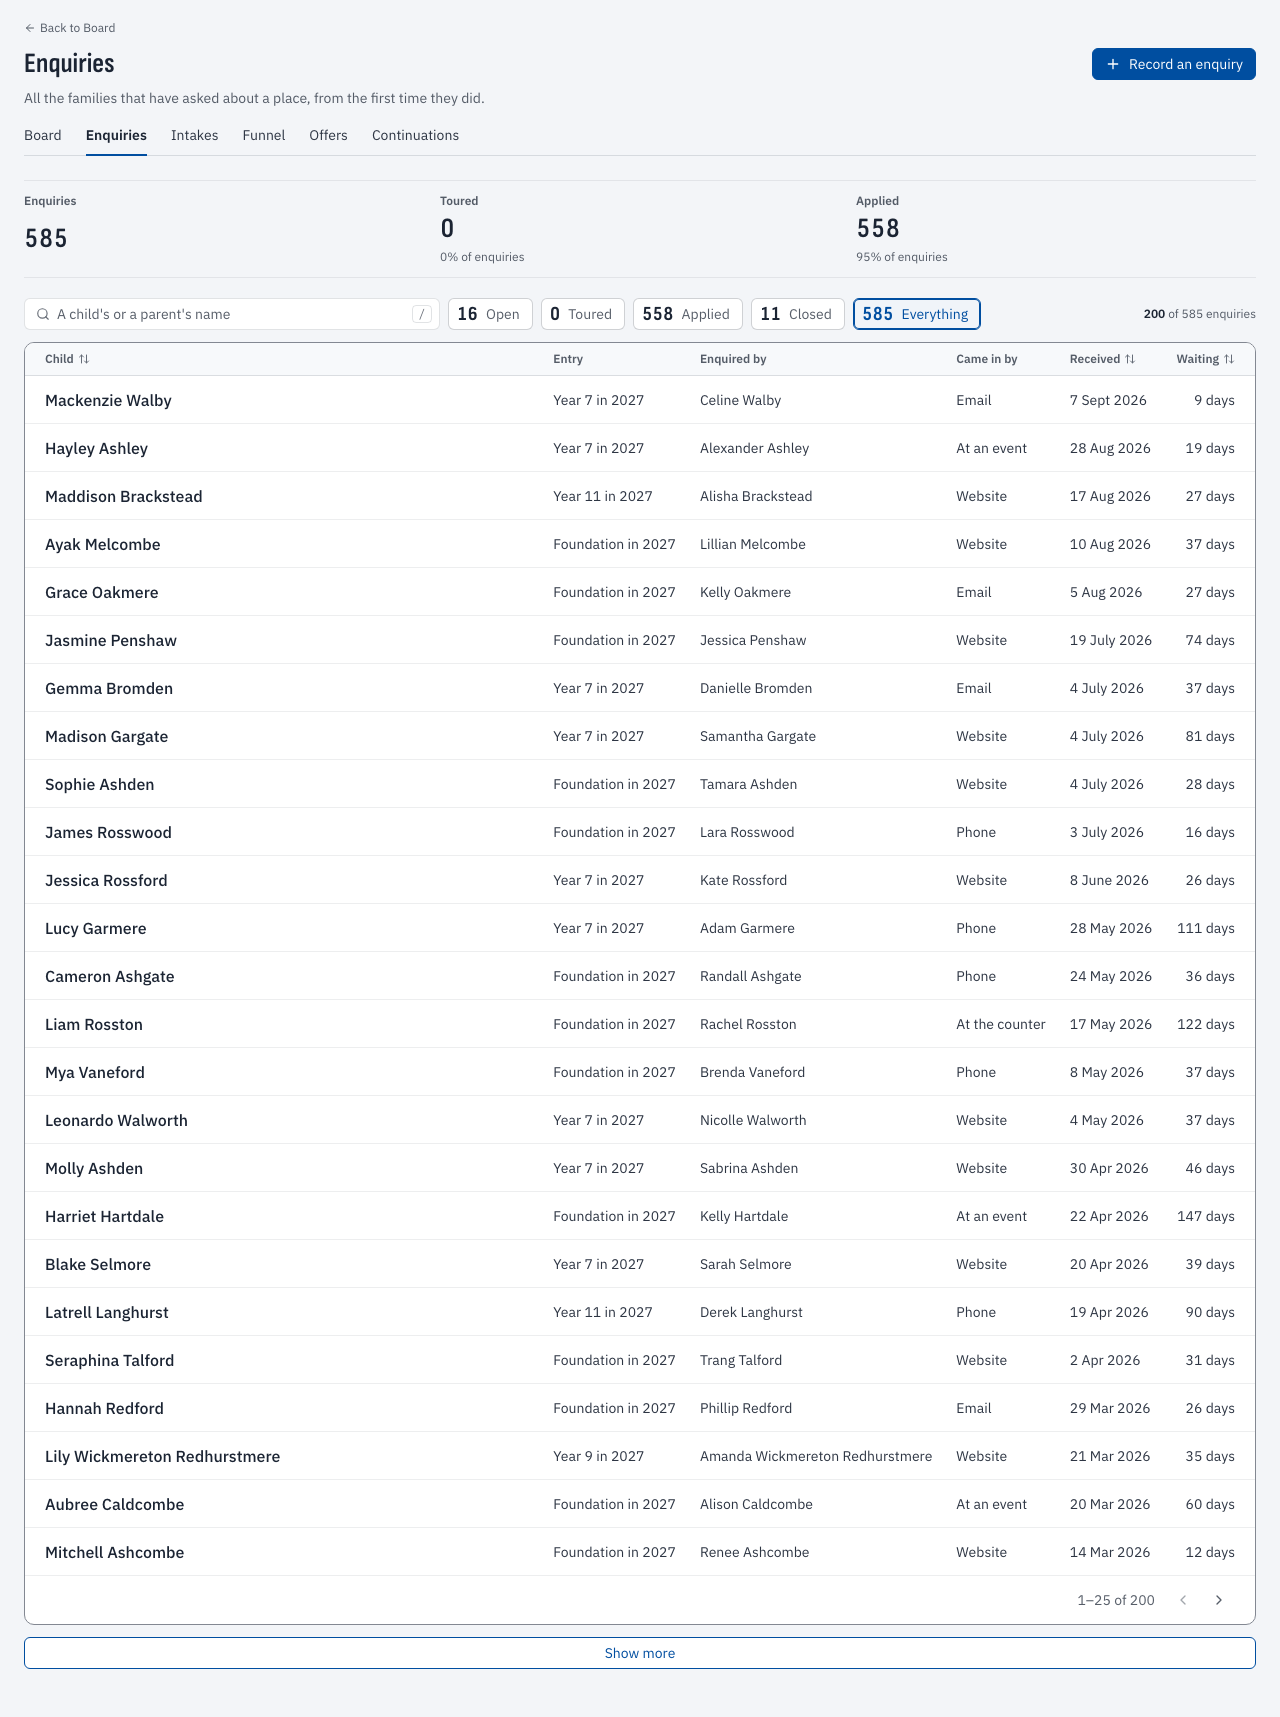The image size is (1280, 1717).
Task: Open Grace Oakmere's enquiry
Action: pyautogui.click(x=640, y=592)
